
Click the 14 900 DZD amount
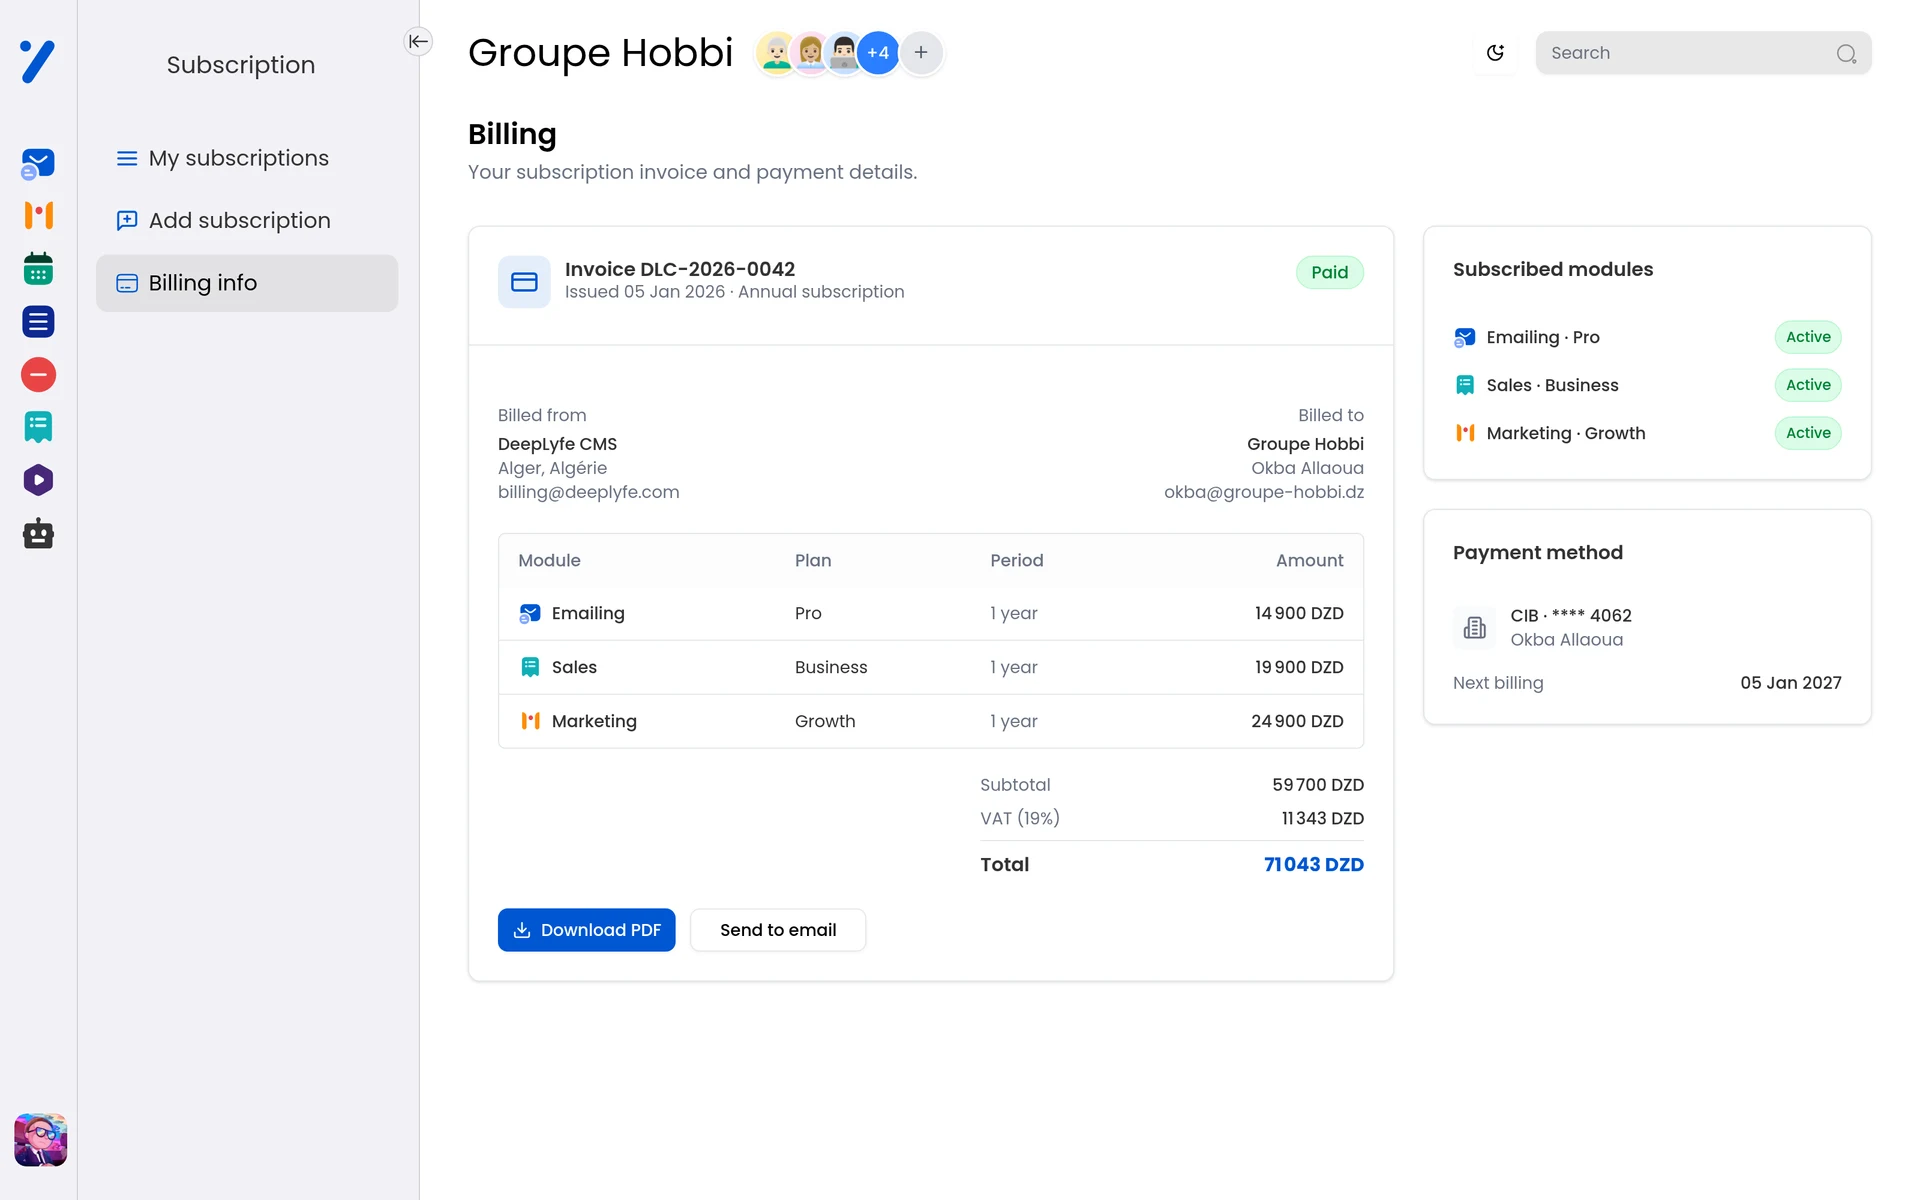[1299, 613]
